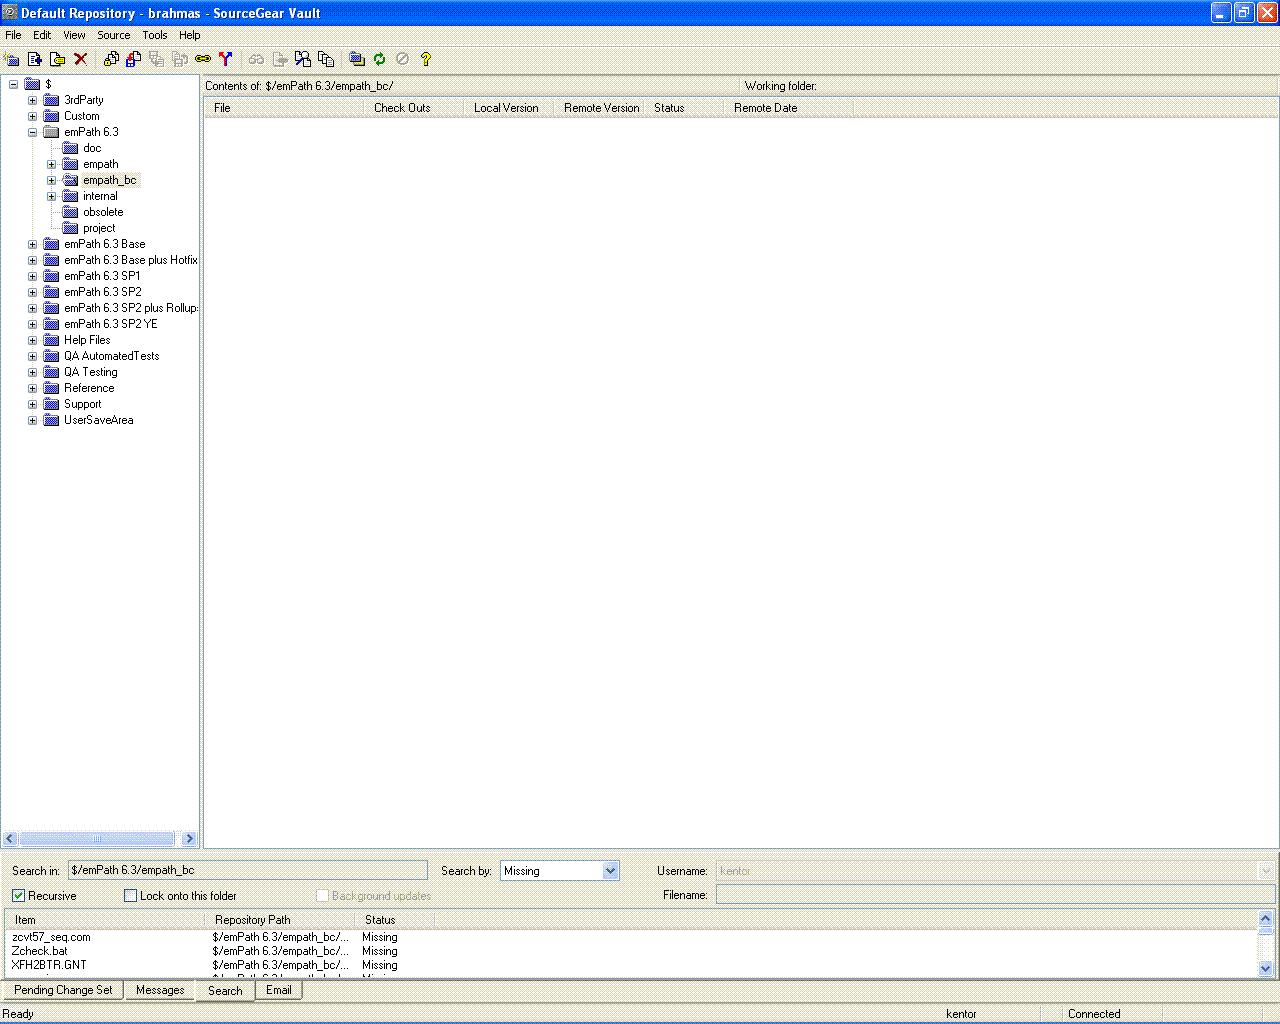The height and width of the screenshot is (1024, 1280).
Task: Open the Search by Missing dropdown
Action: coord(610,871)
